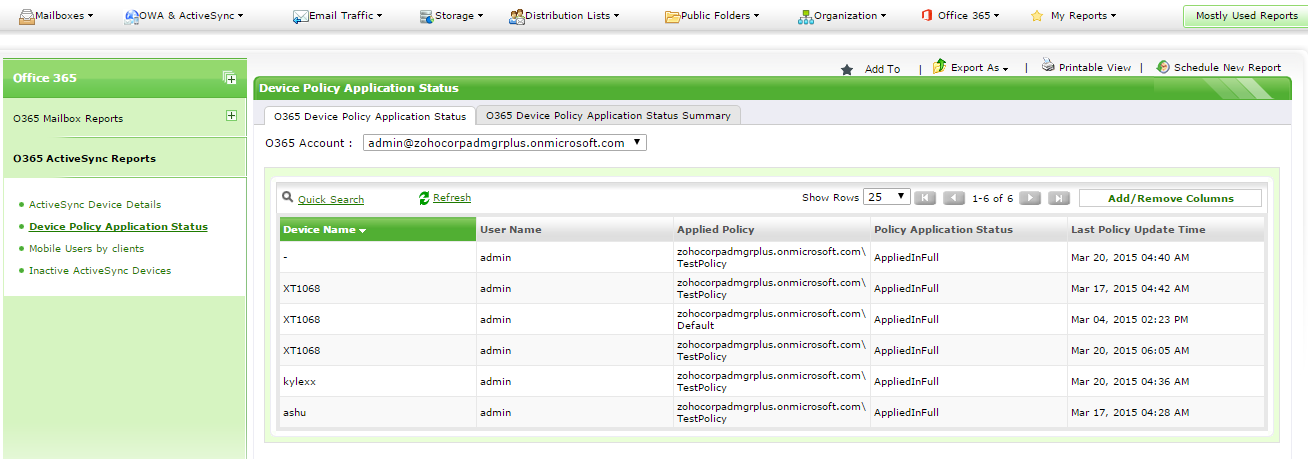
Task: Click Add/Remove Columns button
Action: tap(1170, 198)
